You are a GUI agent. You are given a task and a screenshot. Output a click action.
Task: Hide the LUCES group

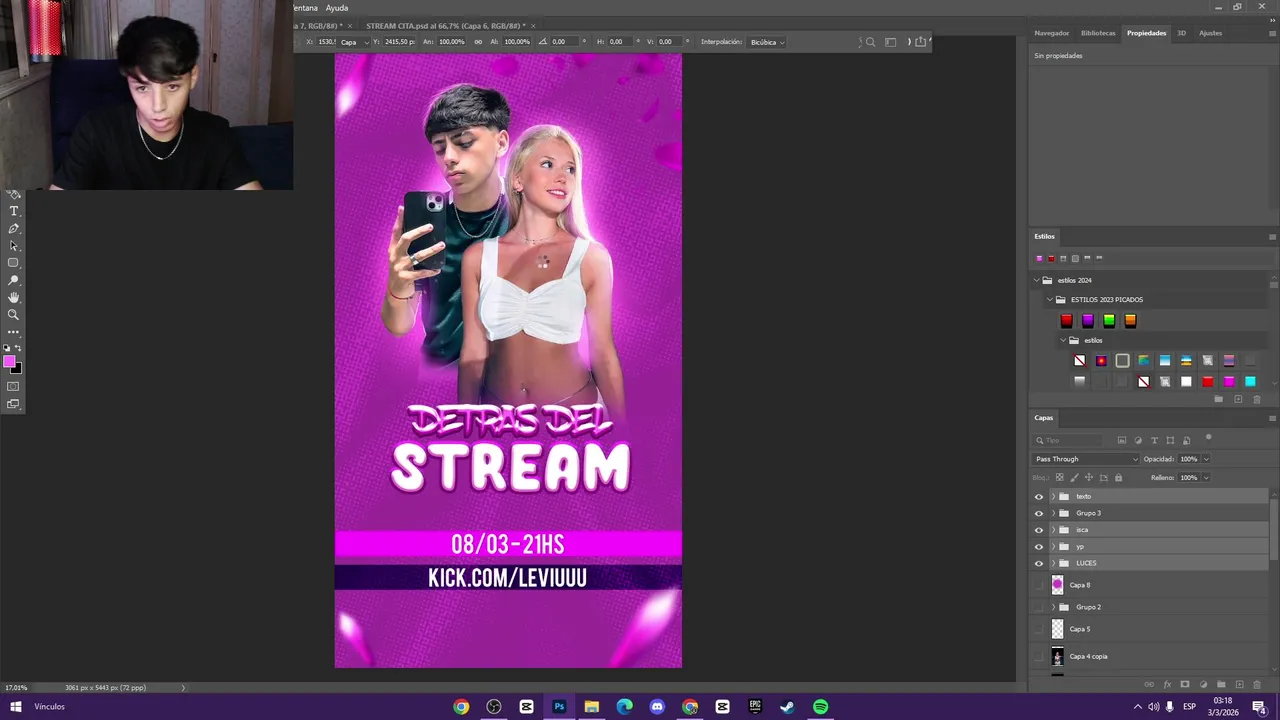[x=1038, y=563]
